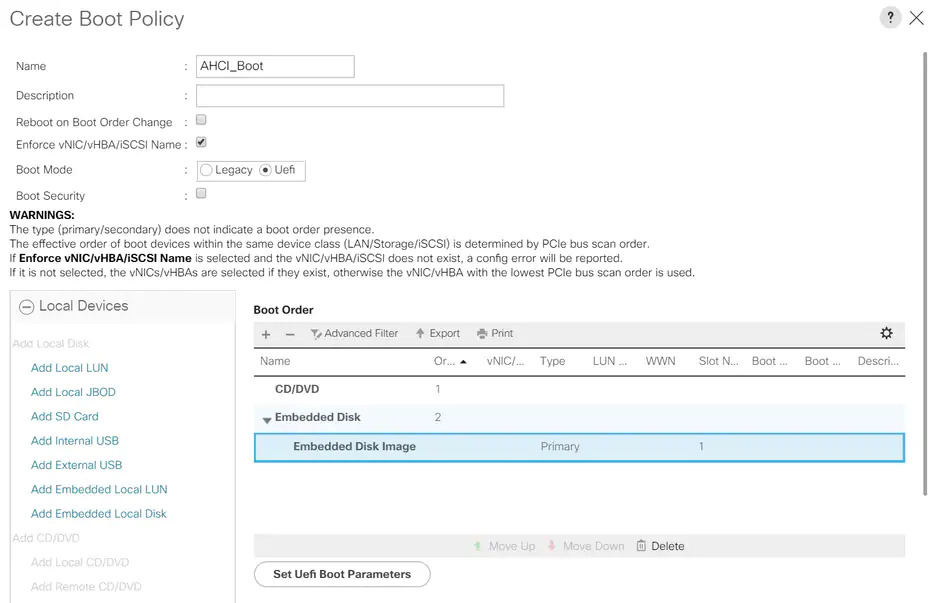This screenshot has height=603, width=935.
Task: Click the Move Up arrow
Action: pyautogui.click(x=504, y=546)
